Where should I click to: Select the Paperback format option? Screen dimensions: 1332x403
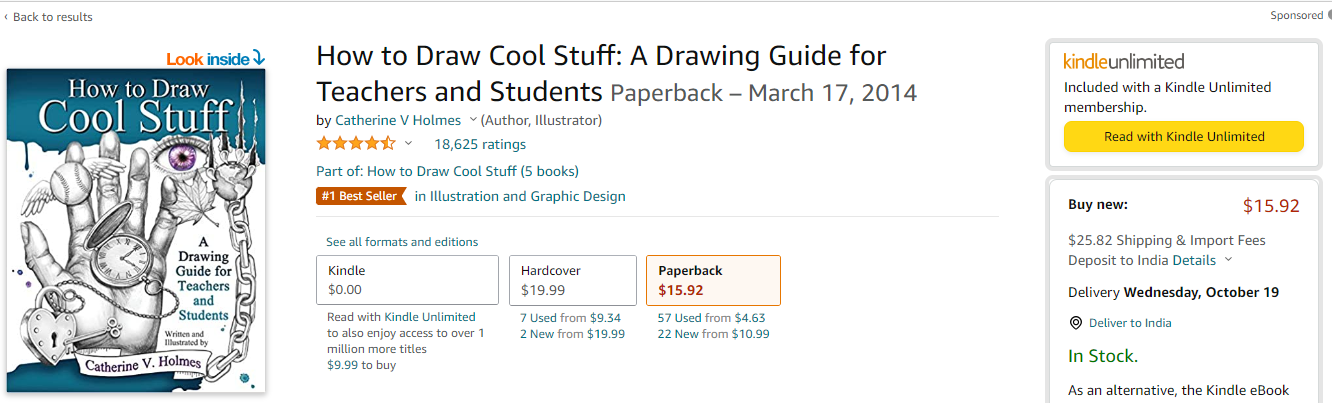click(x=712, y=280)
